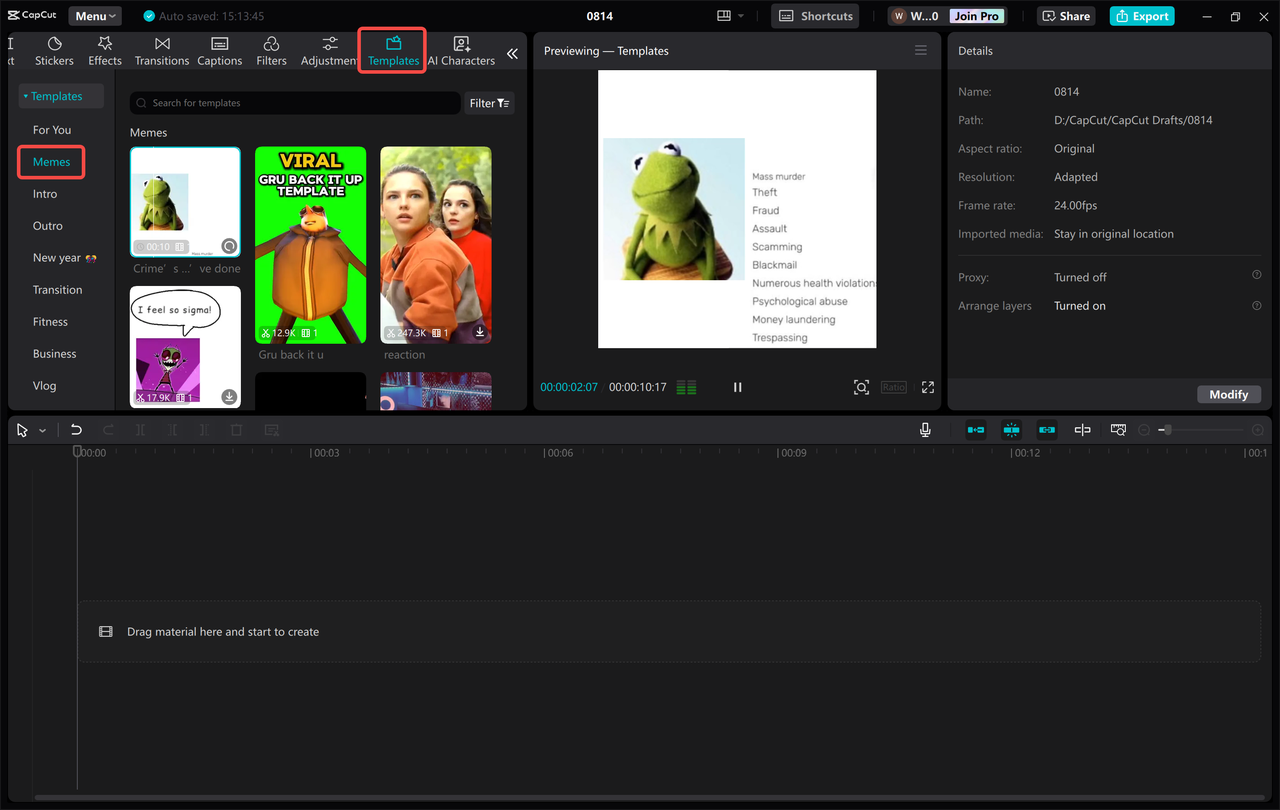Open the Filter dropdown for templates
The height and width of the screenshot is (810, 1280).
489,102
